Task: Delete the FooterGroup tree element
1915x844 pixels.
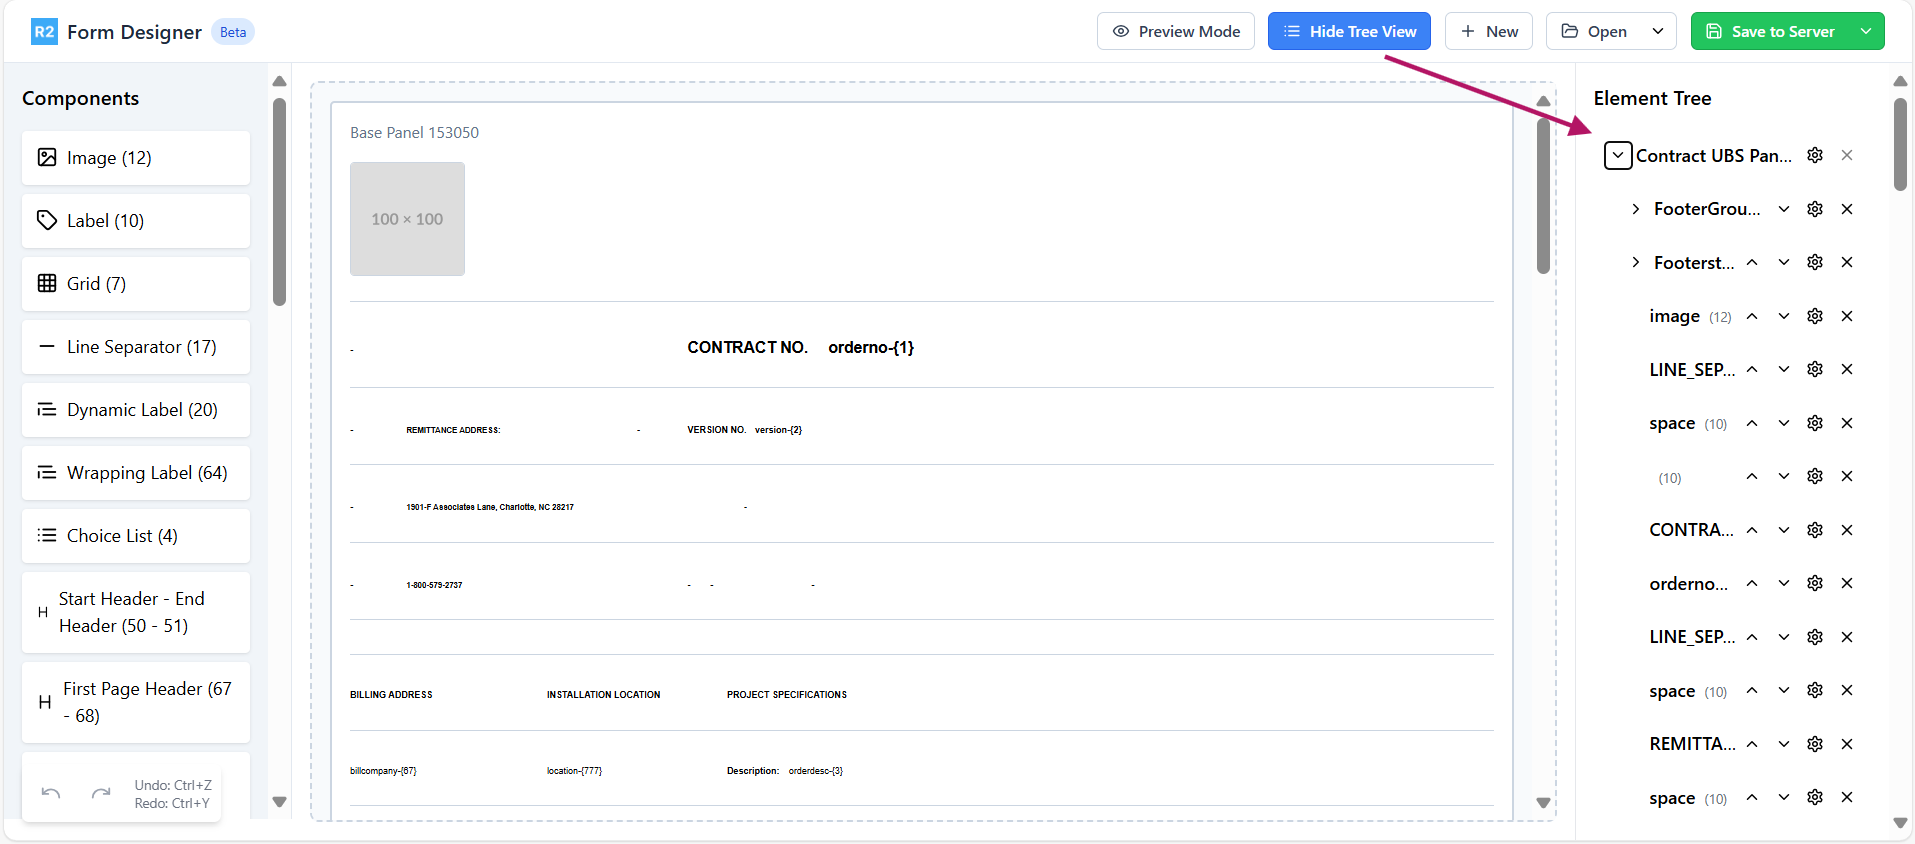Action: 1847,209
